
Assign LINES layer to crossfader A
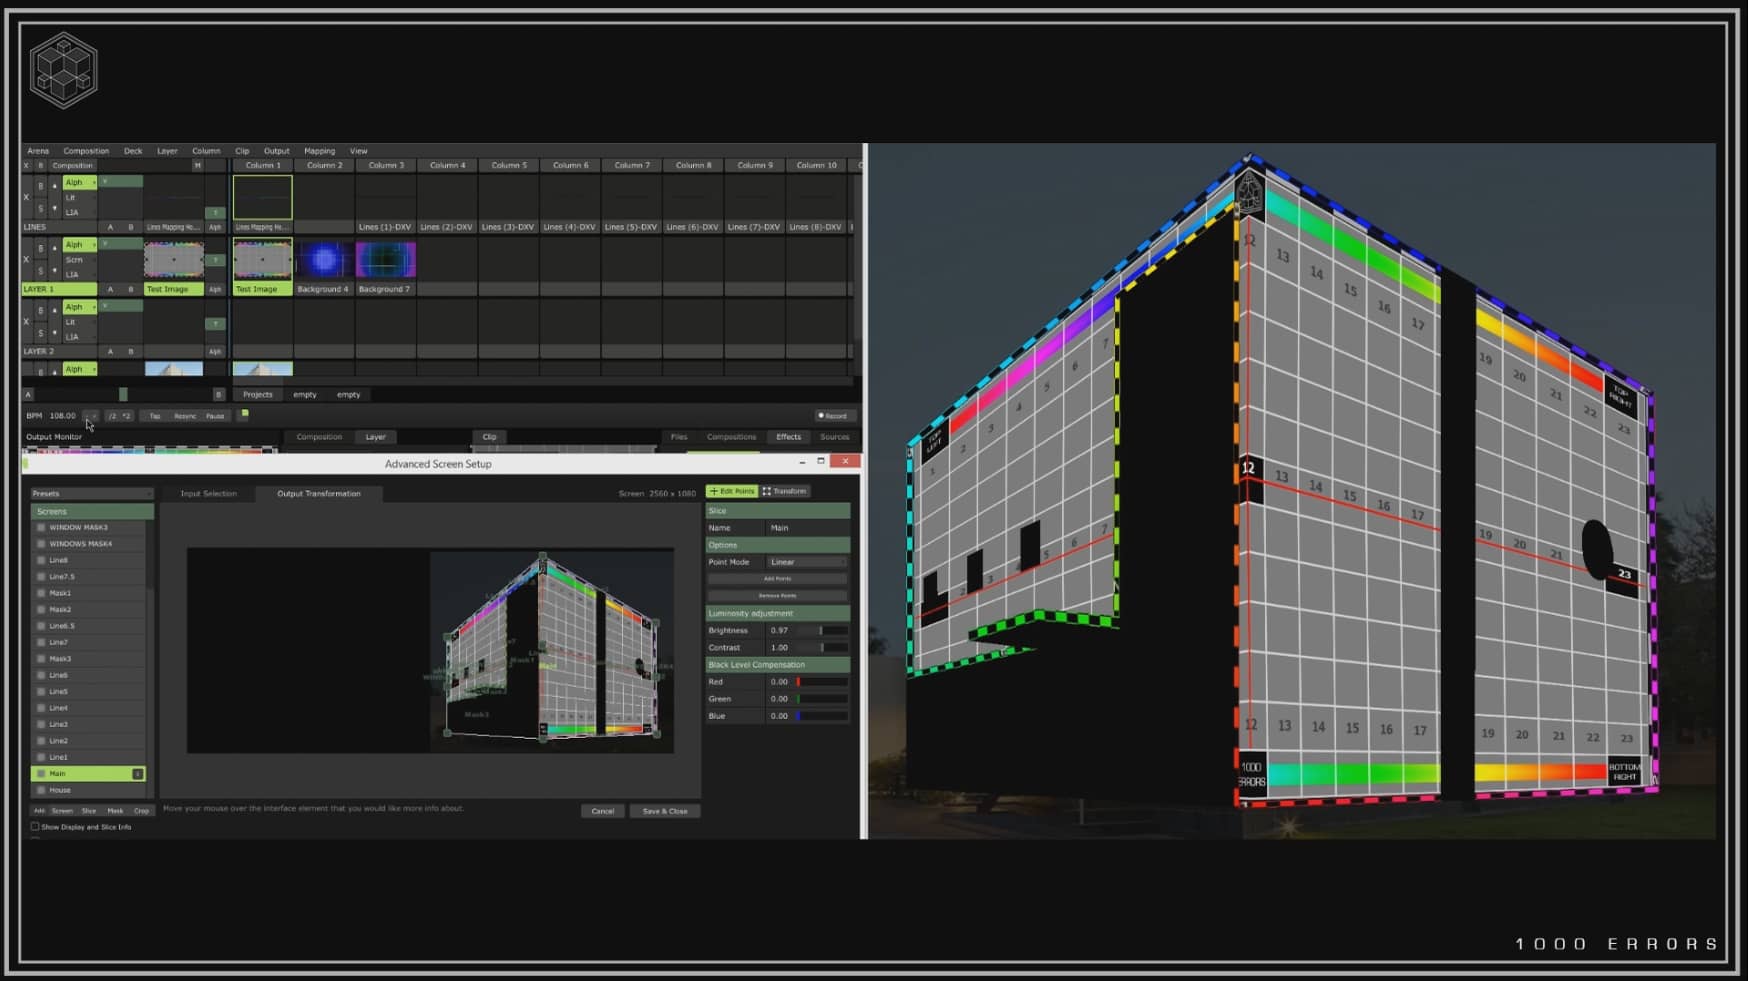[x=110, y=227]
